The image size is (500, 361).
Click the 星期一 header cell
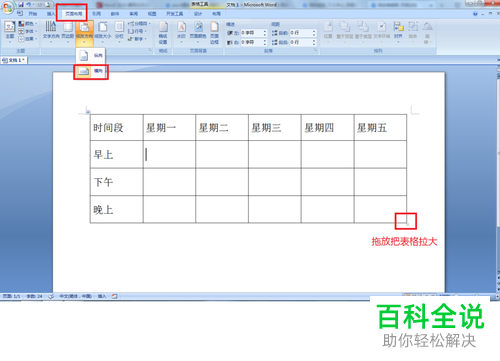169,127
